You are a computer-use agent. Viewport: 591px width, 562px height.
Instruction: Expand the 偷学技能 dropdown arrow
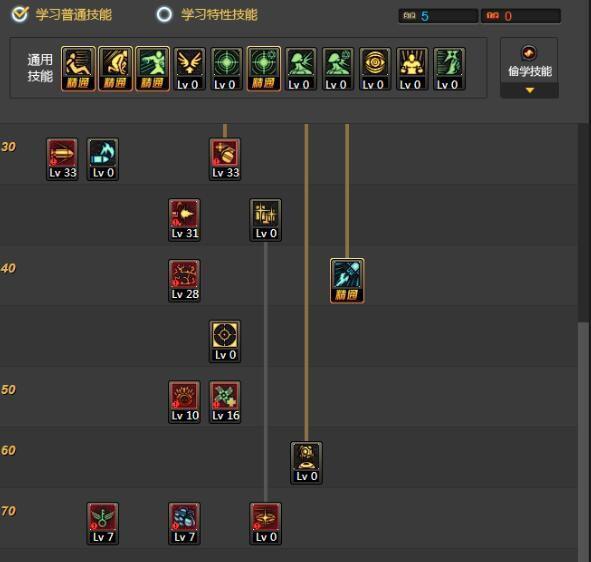point(530,90)
